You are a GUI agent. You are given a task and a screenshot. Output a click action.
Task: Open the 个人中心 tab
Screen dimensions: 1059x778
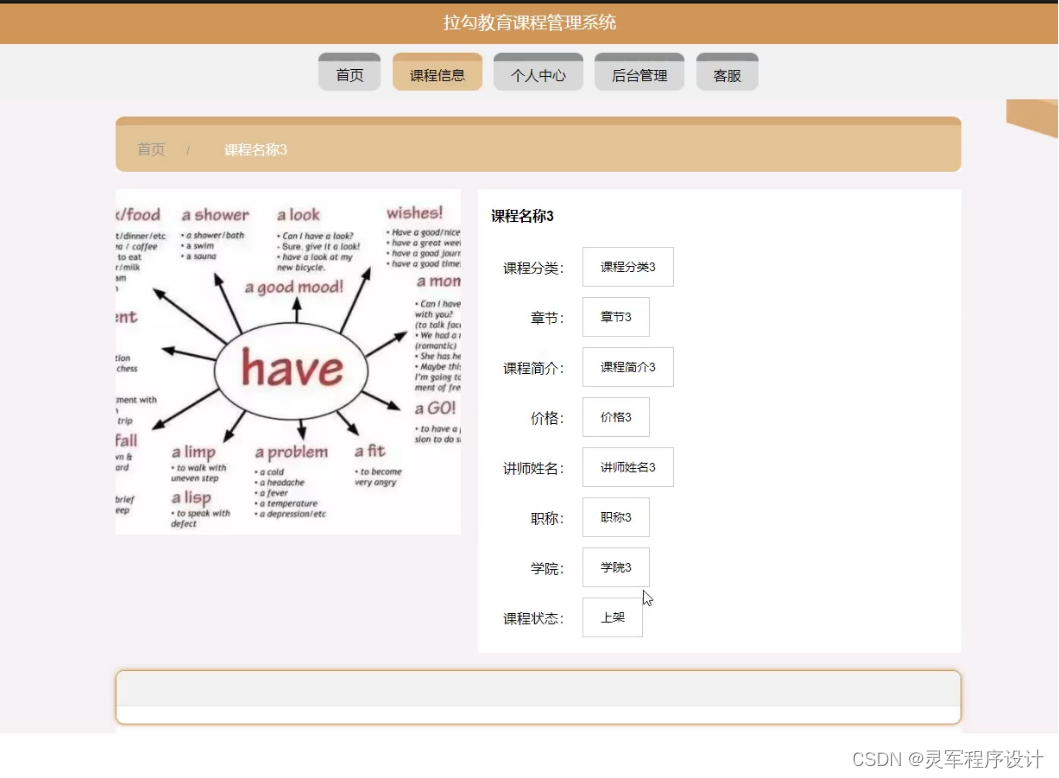click(538, 71)
